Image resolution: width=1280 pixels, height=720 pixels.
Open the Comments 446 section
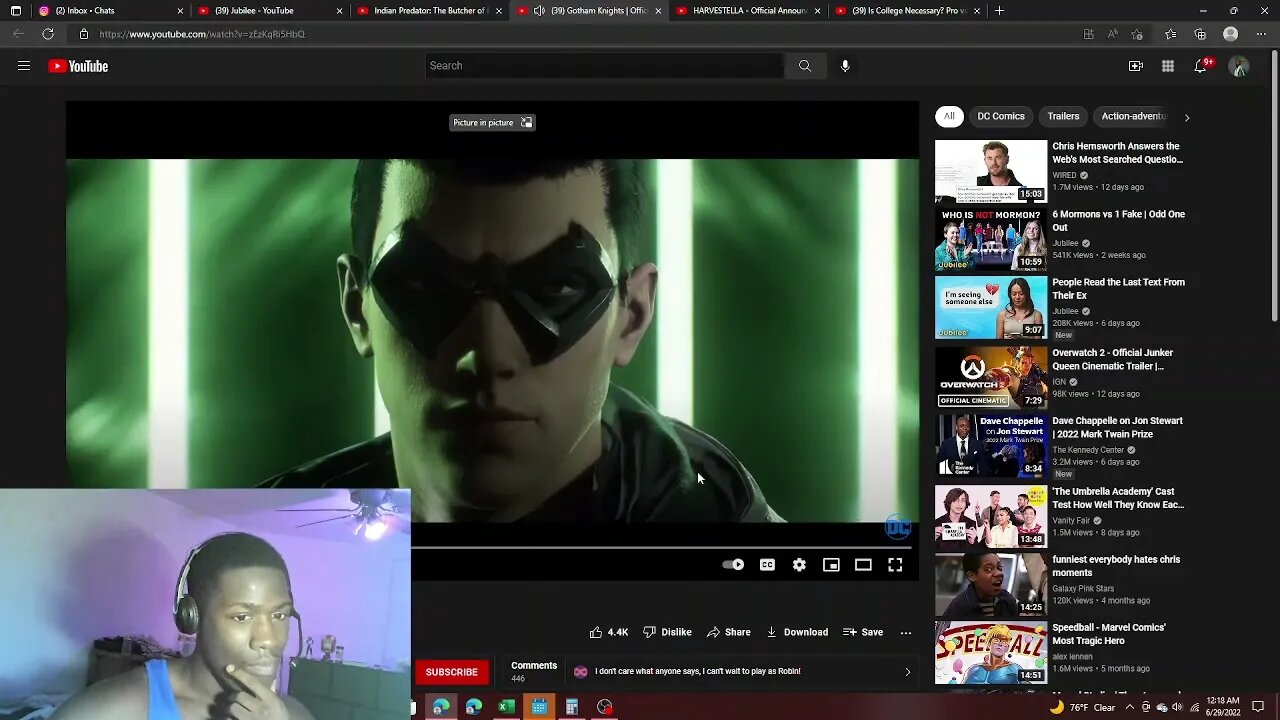pyautogui.click(x=534, y=671)
